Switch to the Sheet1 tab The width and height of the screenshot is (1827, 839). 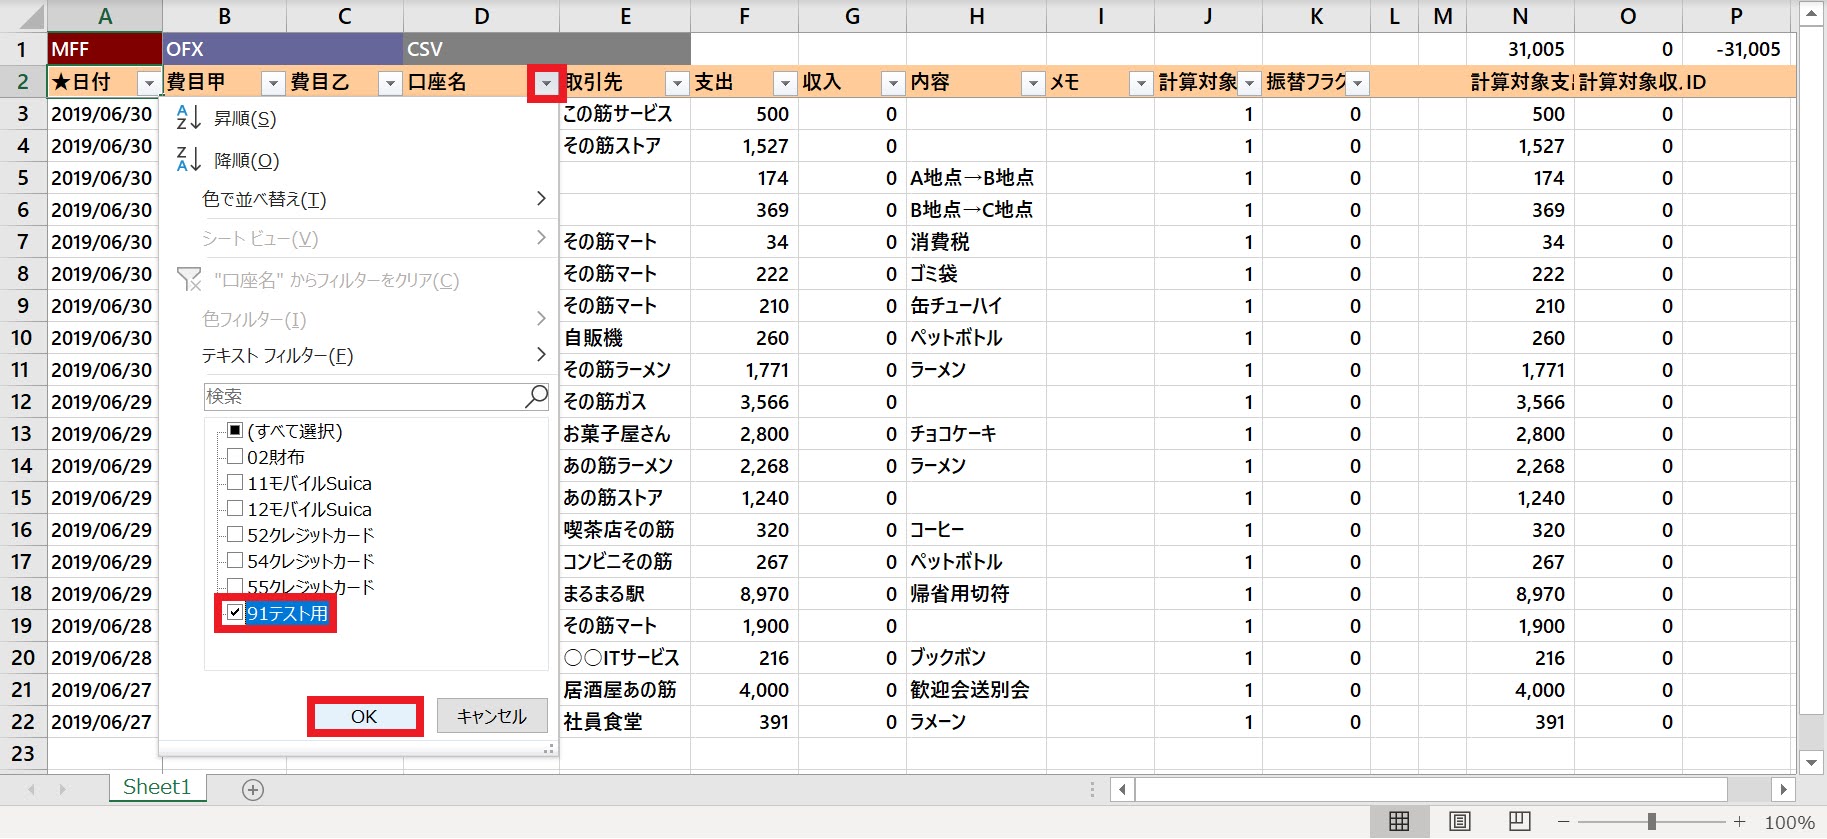click(x=157, y=787)
